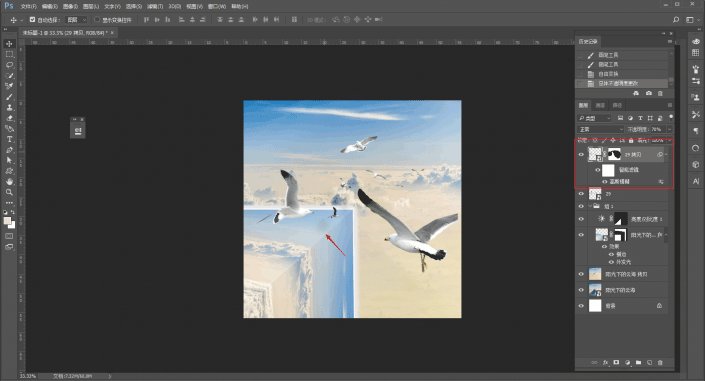Open the 文件(F) menu
The width and height of the screenshot is (705, 381).
[x=28, y=6]
